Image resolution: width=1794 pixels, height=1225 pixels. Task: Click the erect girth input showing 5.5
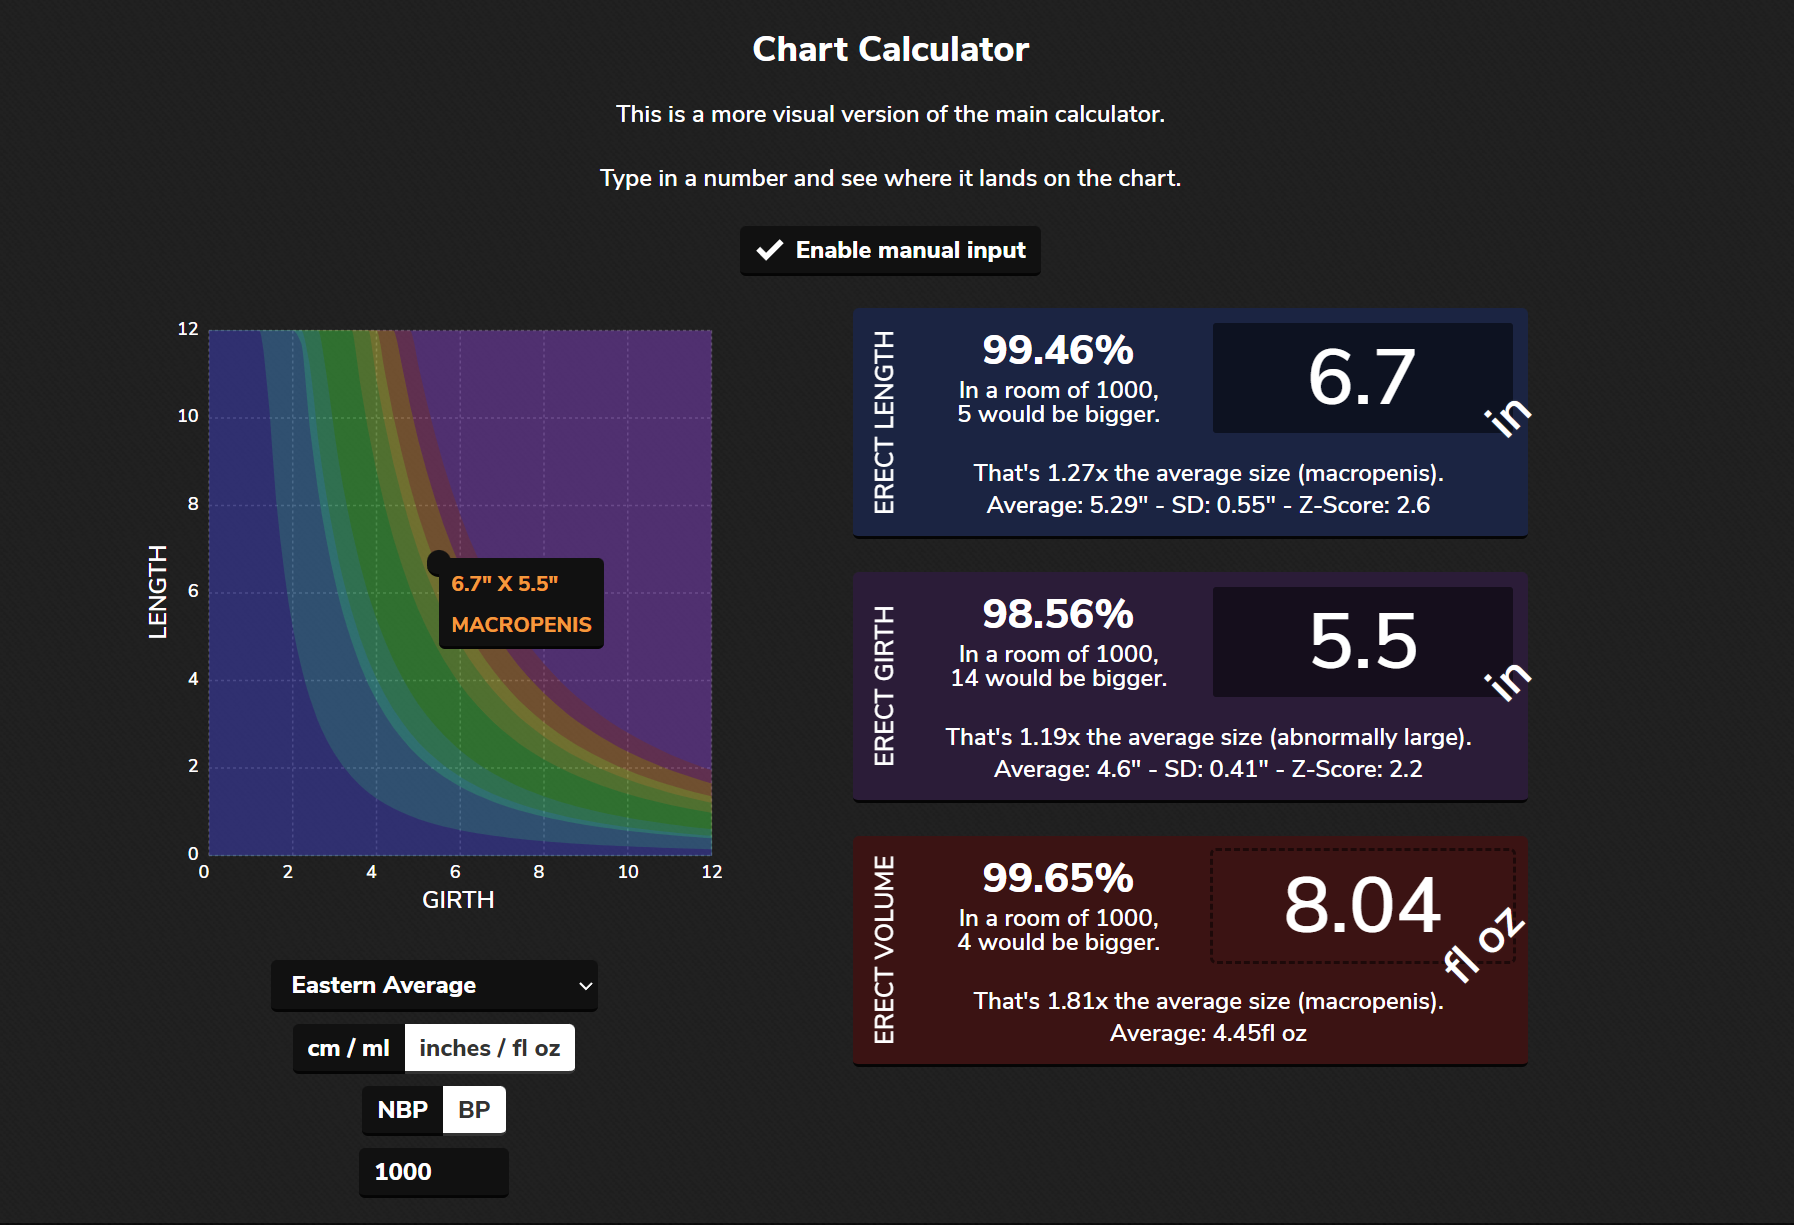point(1362,642)
